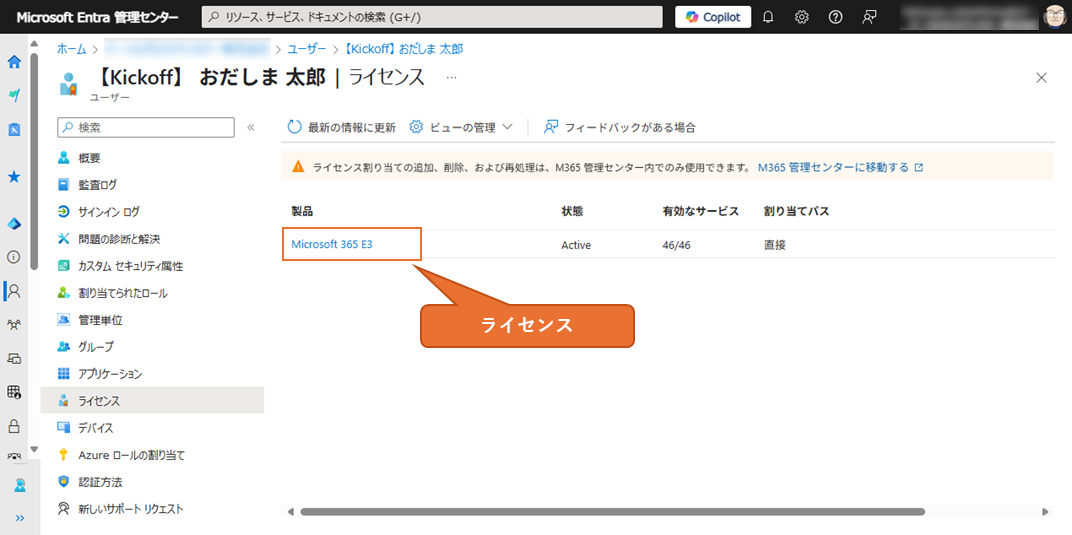Image resolution: width=1072 pixels, height=535 pixels.
Task: Collapse the side menu with « chevron
Action: [250, 127]
